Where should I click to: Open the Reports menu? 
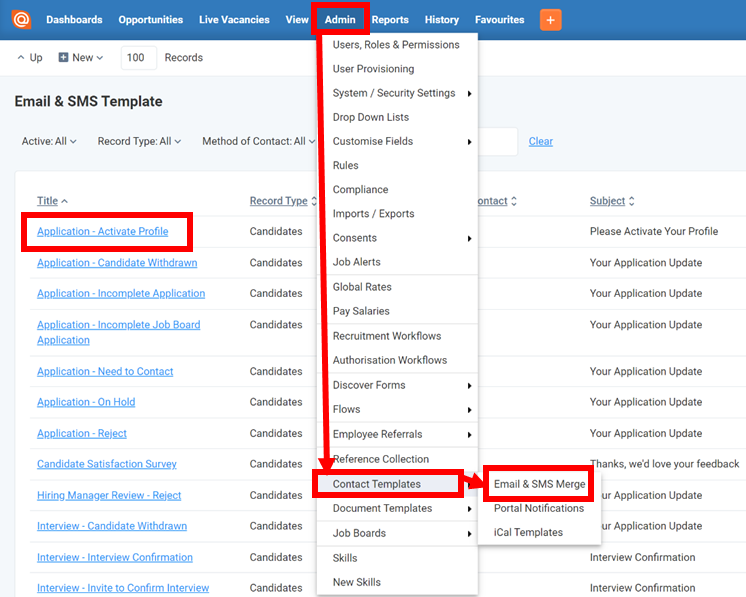point(390,20)
